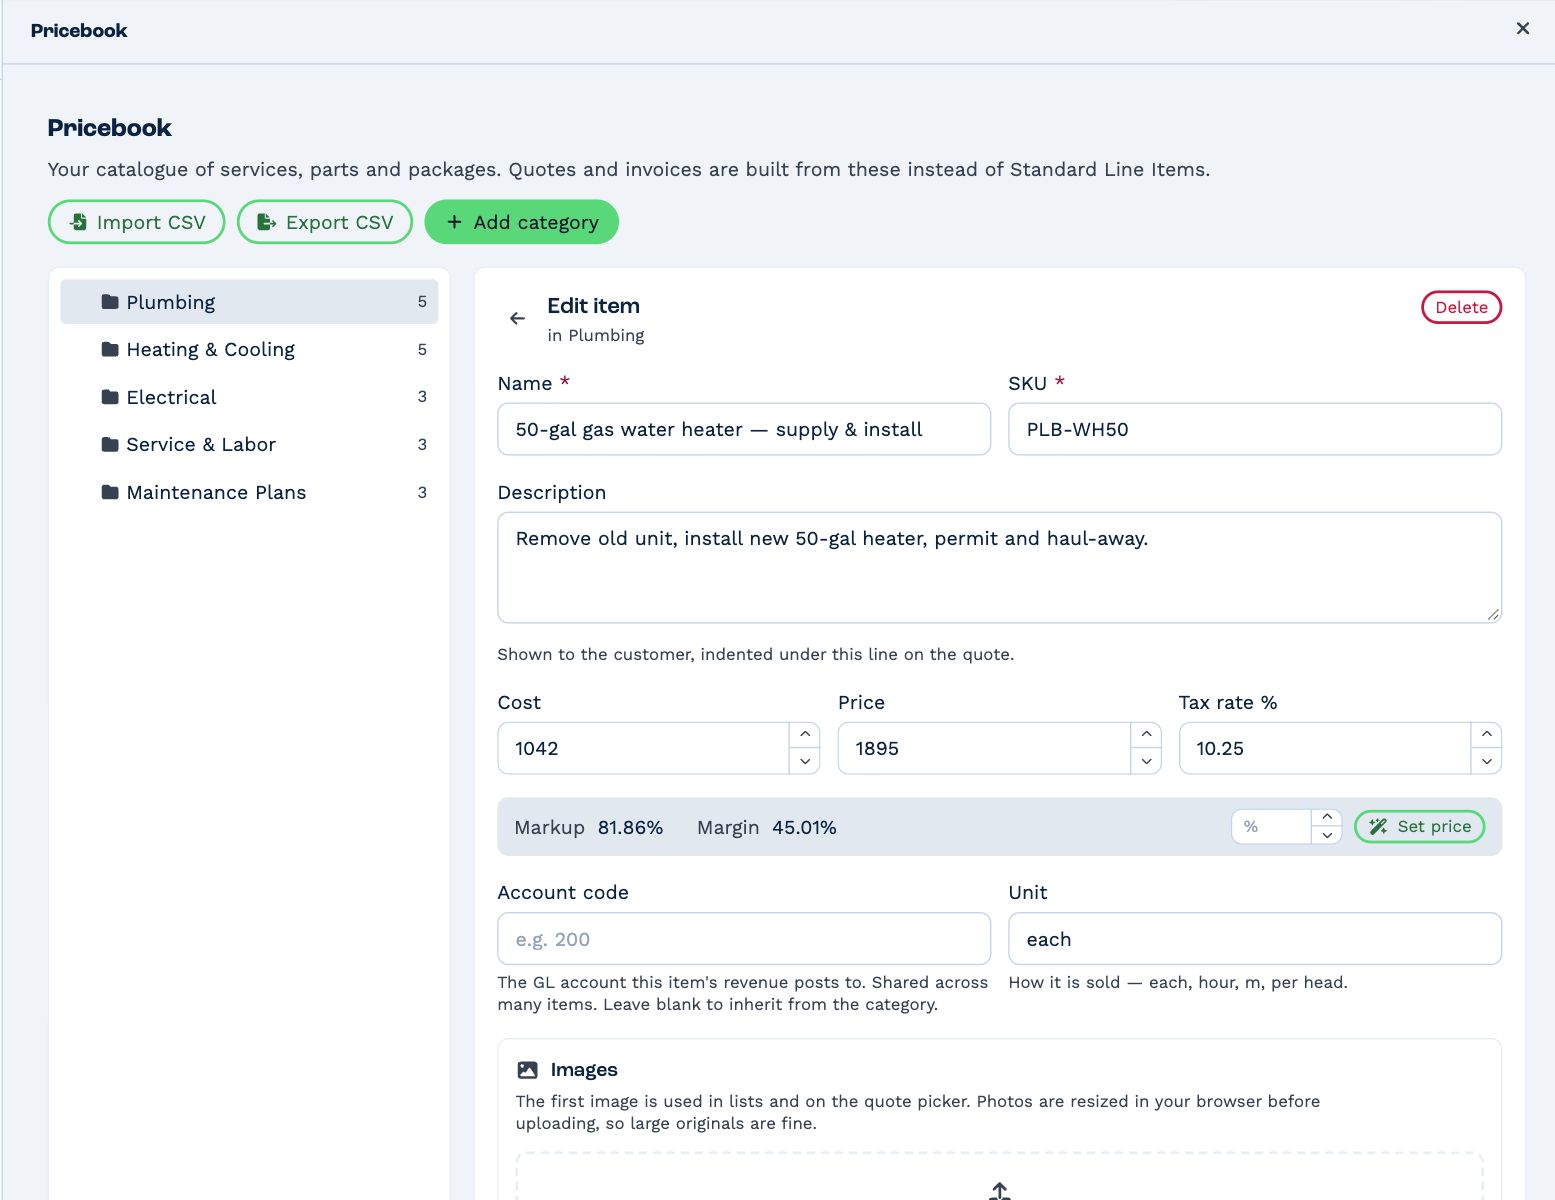Open the Plumbing category

click(x=249, y=302)
